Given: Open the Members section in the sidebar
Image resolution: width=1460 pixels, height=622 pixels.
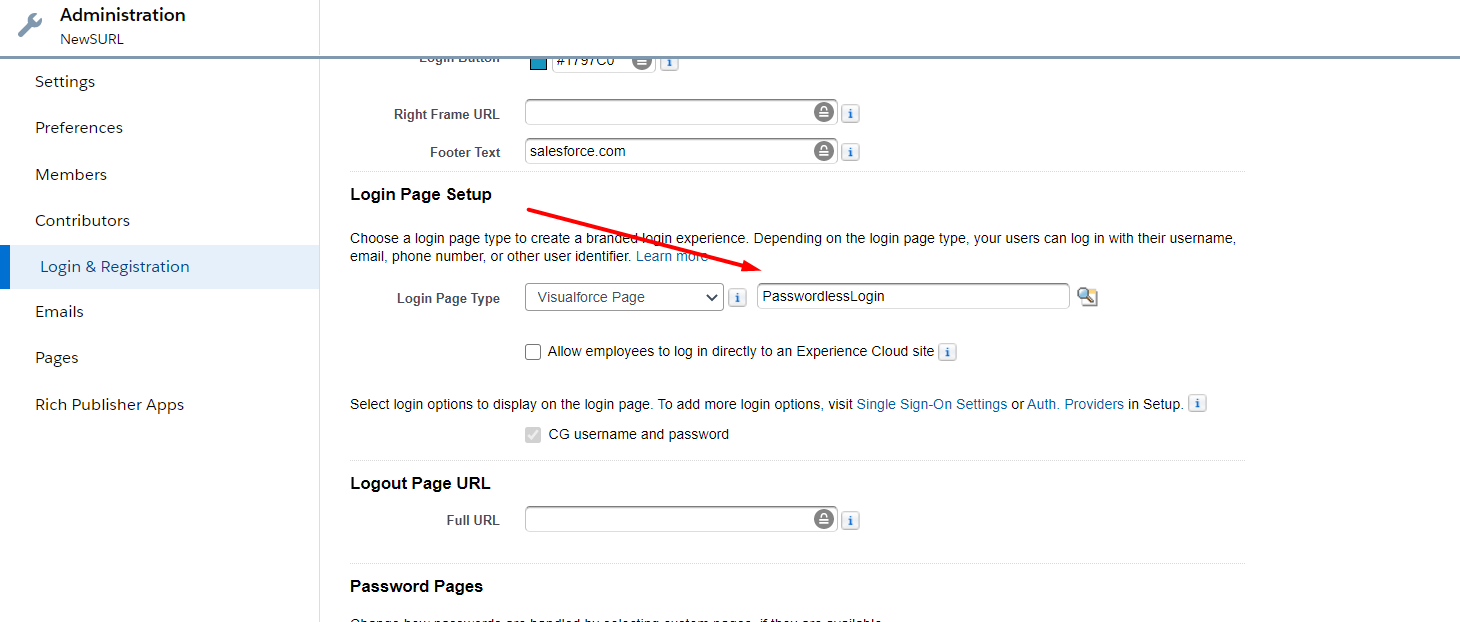Looking at the screenshot, I should tap(71, 174).
